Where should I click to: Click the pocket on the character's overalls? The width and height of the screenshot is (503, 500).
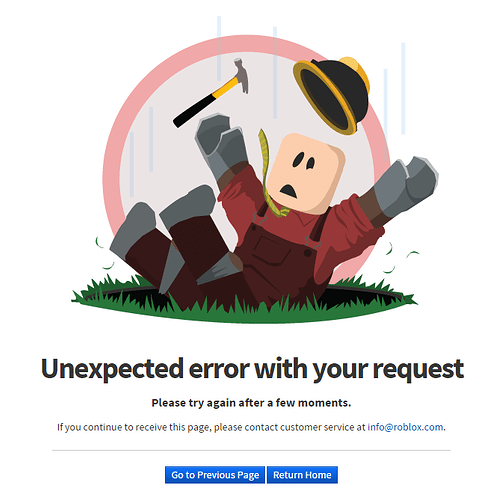click(271, 250)
